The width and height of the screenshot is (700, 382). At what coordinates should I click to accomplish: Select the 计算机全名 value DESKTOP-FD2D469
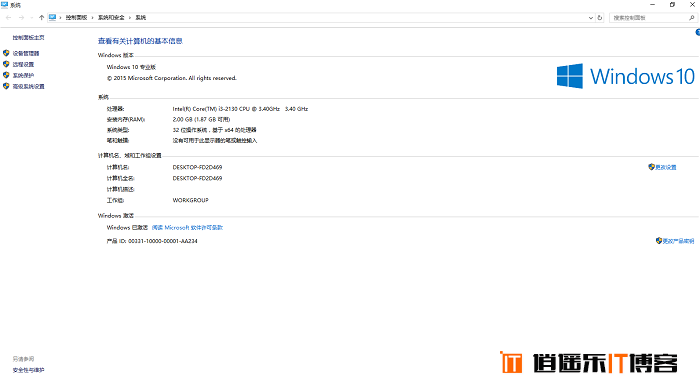pyautogui.click(x=197, y=178)
